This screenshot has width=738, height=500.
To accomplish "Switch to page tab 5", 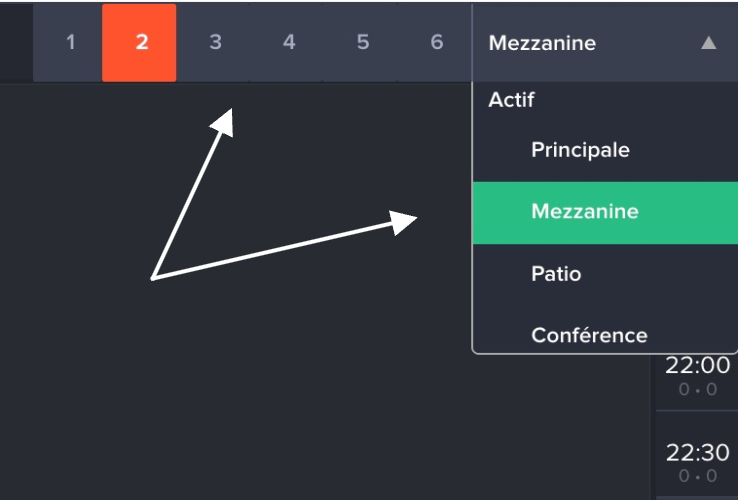I will [363, 43].
